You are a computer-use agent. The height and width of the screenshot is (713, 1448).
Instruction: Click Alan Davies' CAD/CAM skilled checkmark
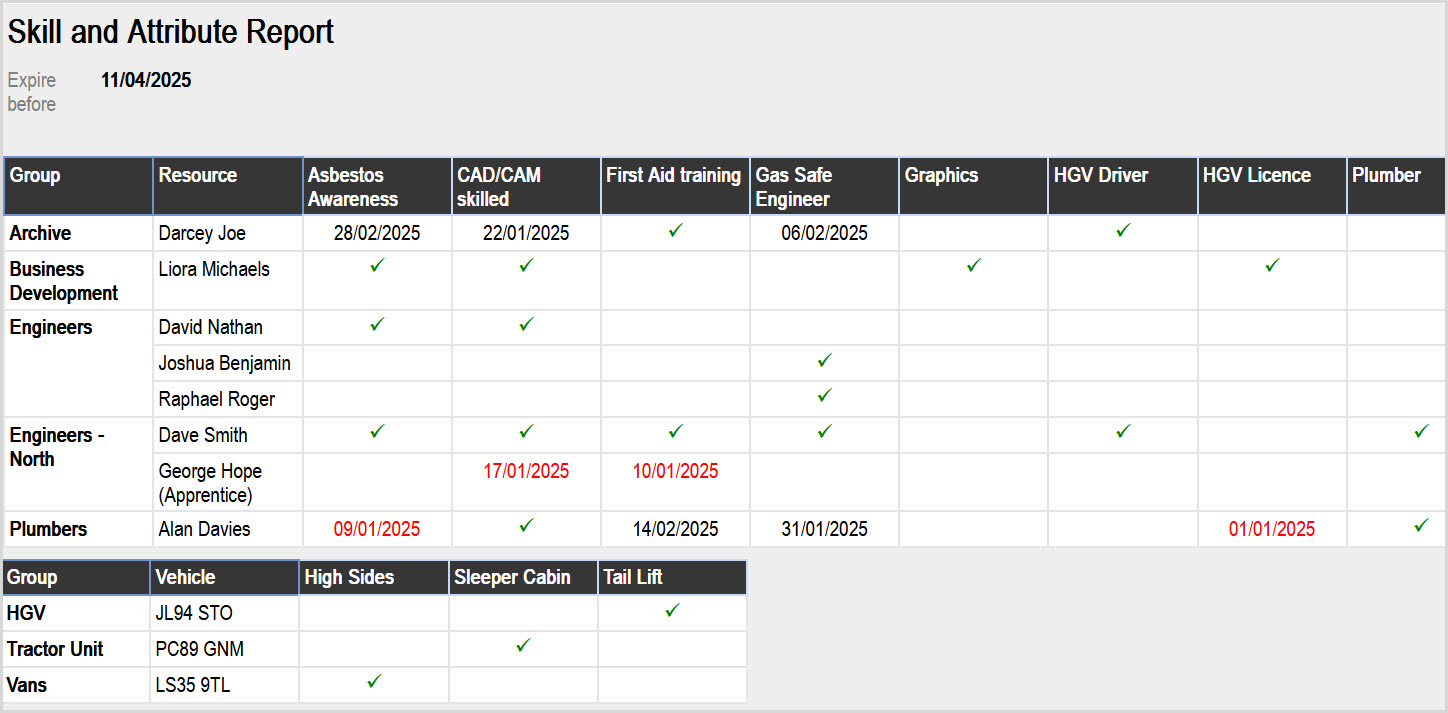point(526,526)
